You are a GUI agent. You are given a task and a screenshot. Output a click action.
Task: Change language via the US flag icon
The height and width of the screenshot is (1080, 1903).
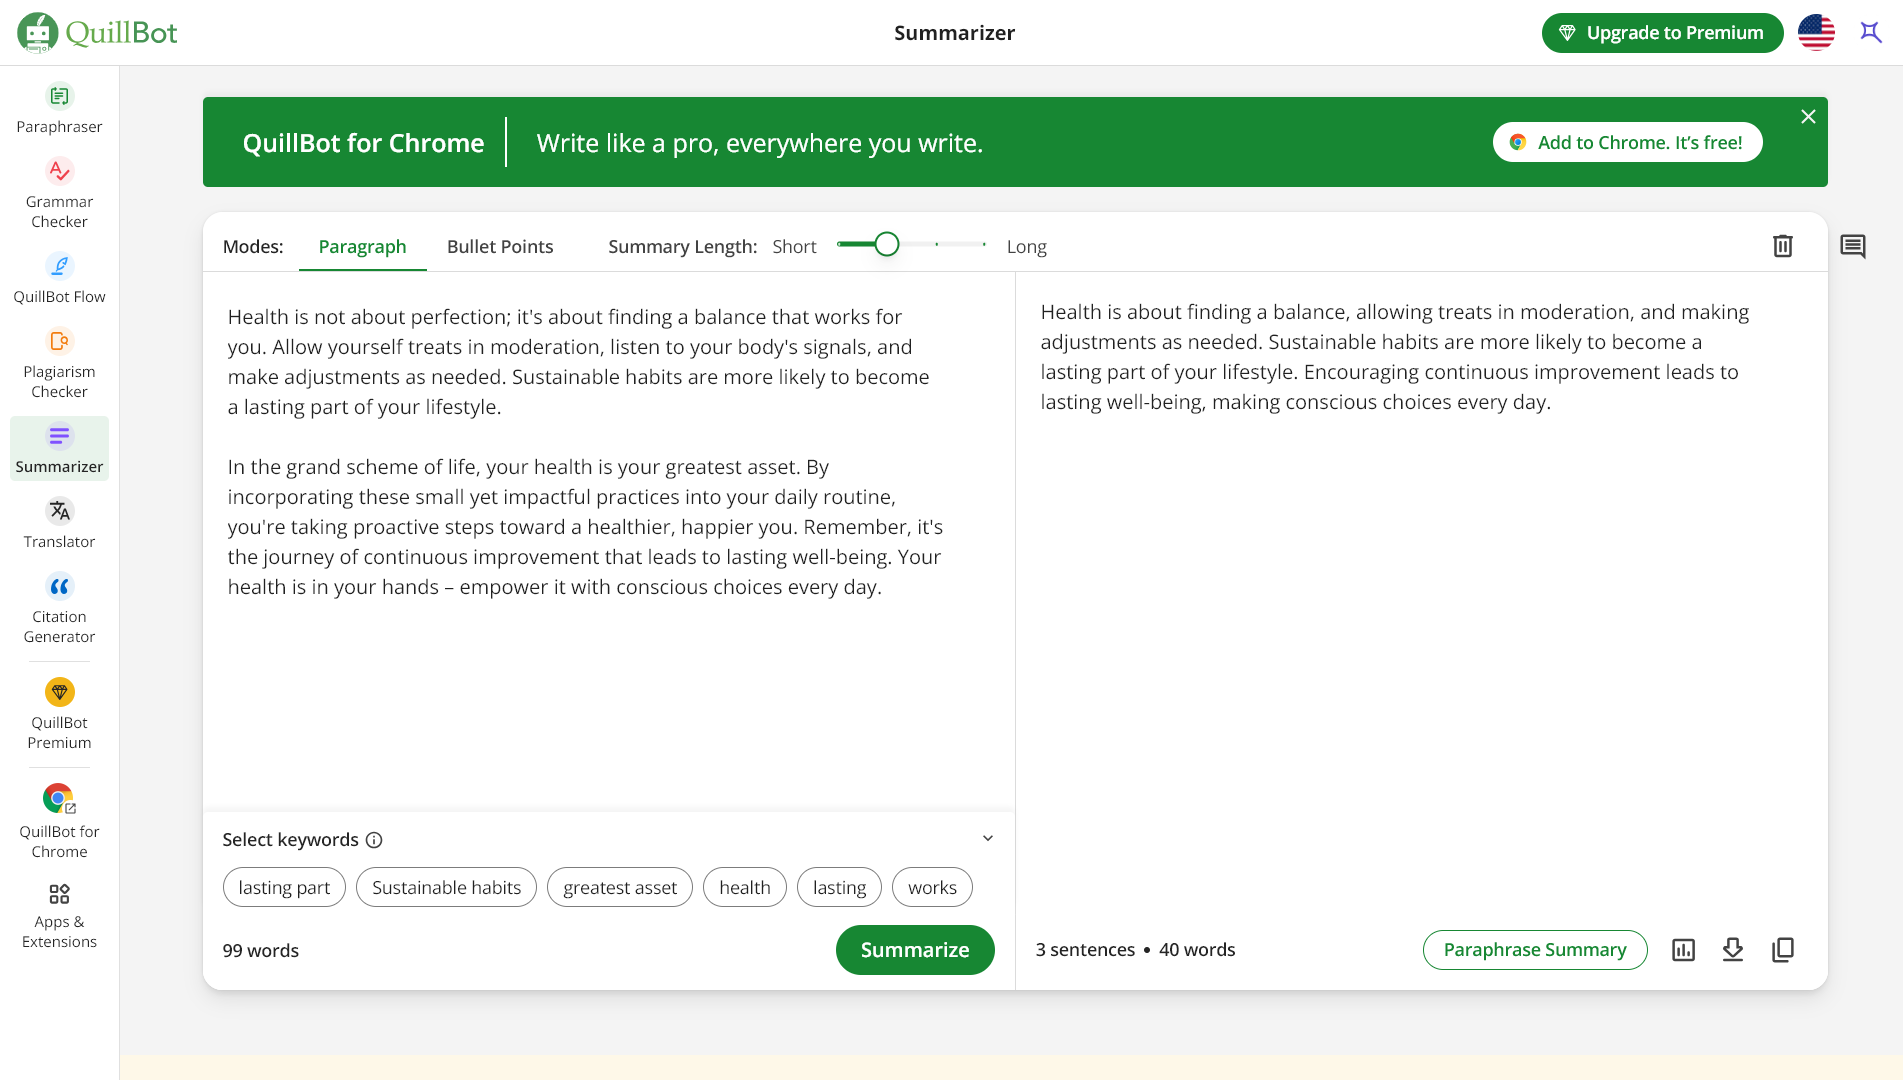(1816, 32)
